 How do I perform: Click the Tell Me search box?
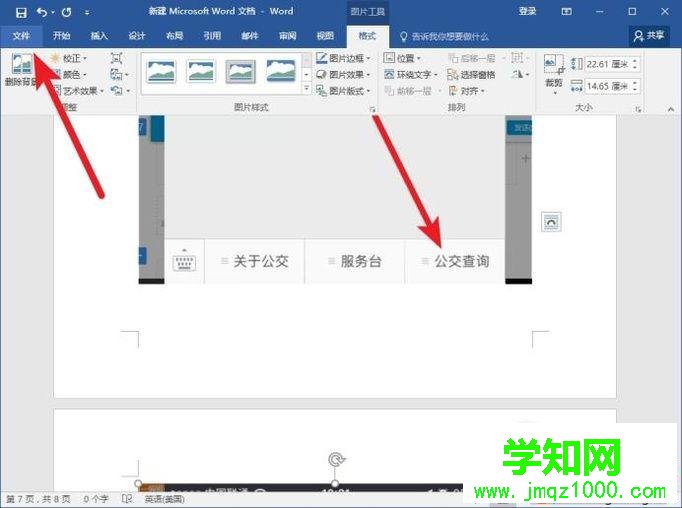point(444,37)
